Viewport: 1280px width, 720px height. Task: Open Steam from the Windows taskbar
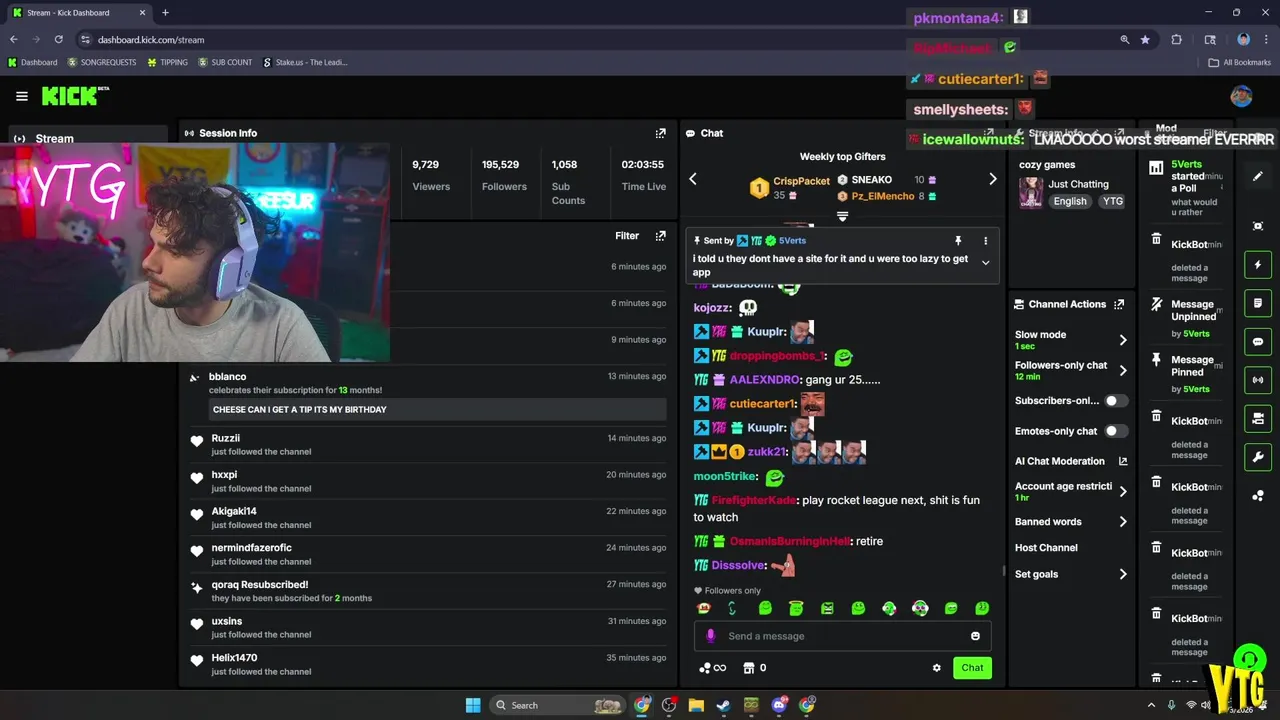(x=723, y=705)
